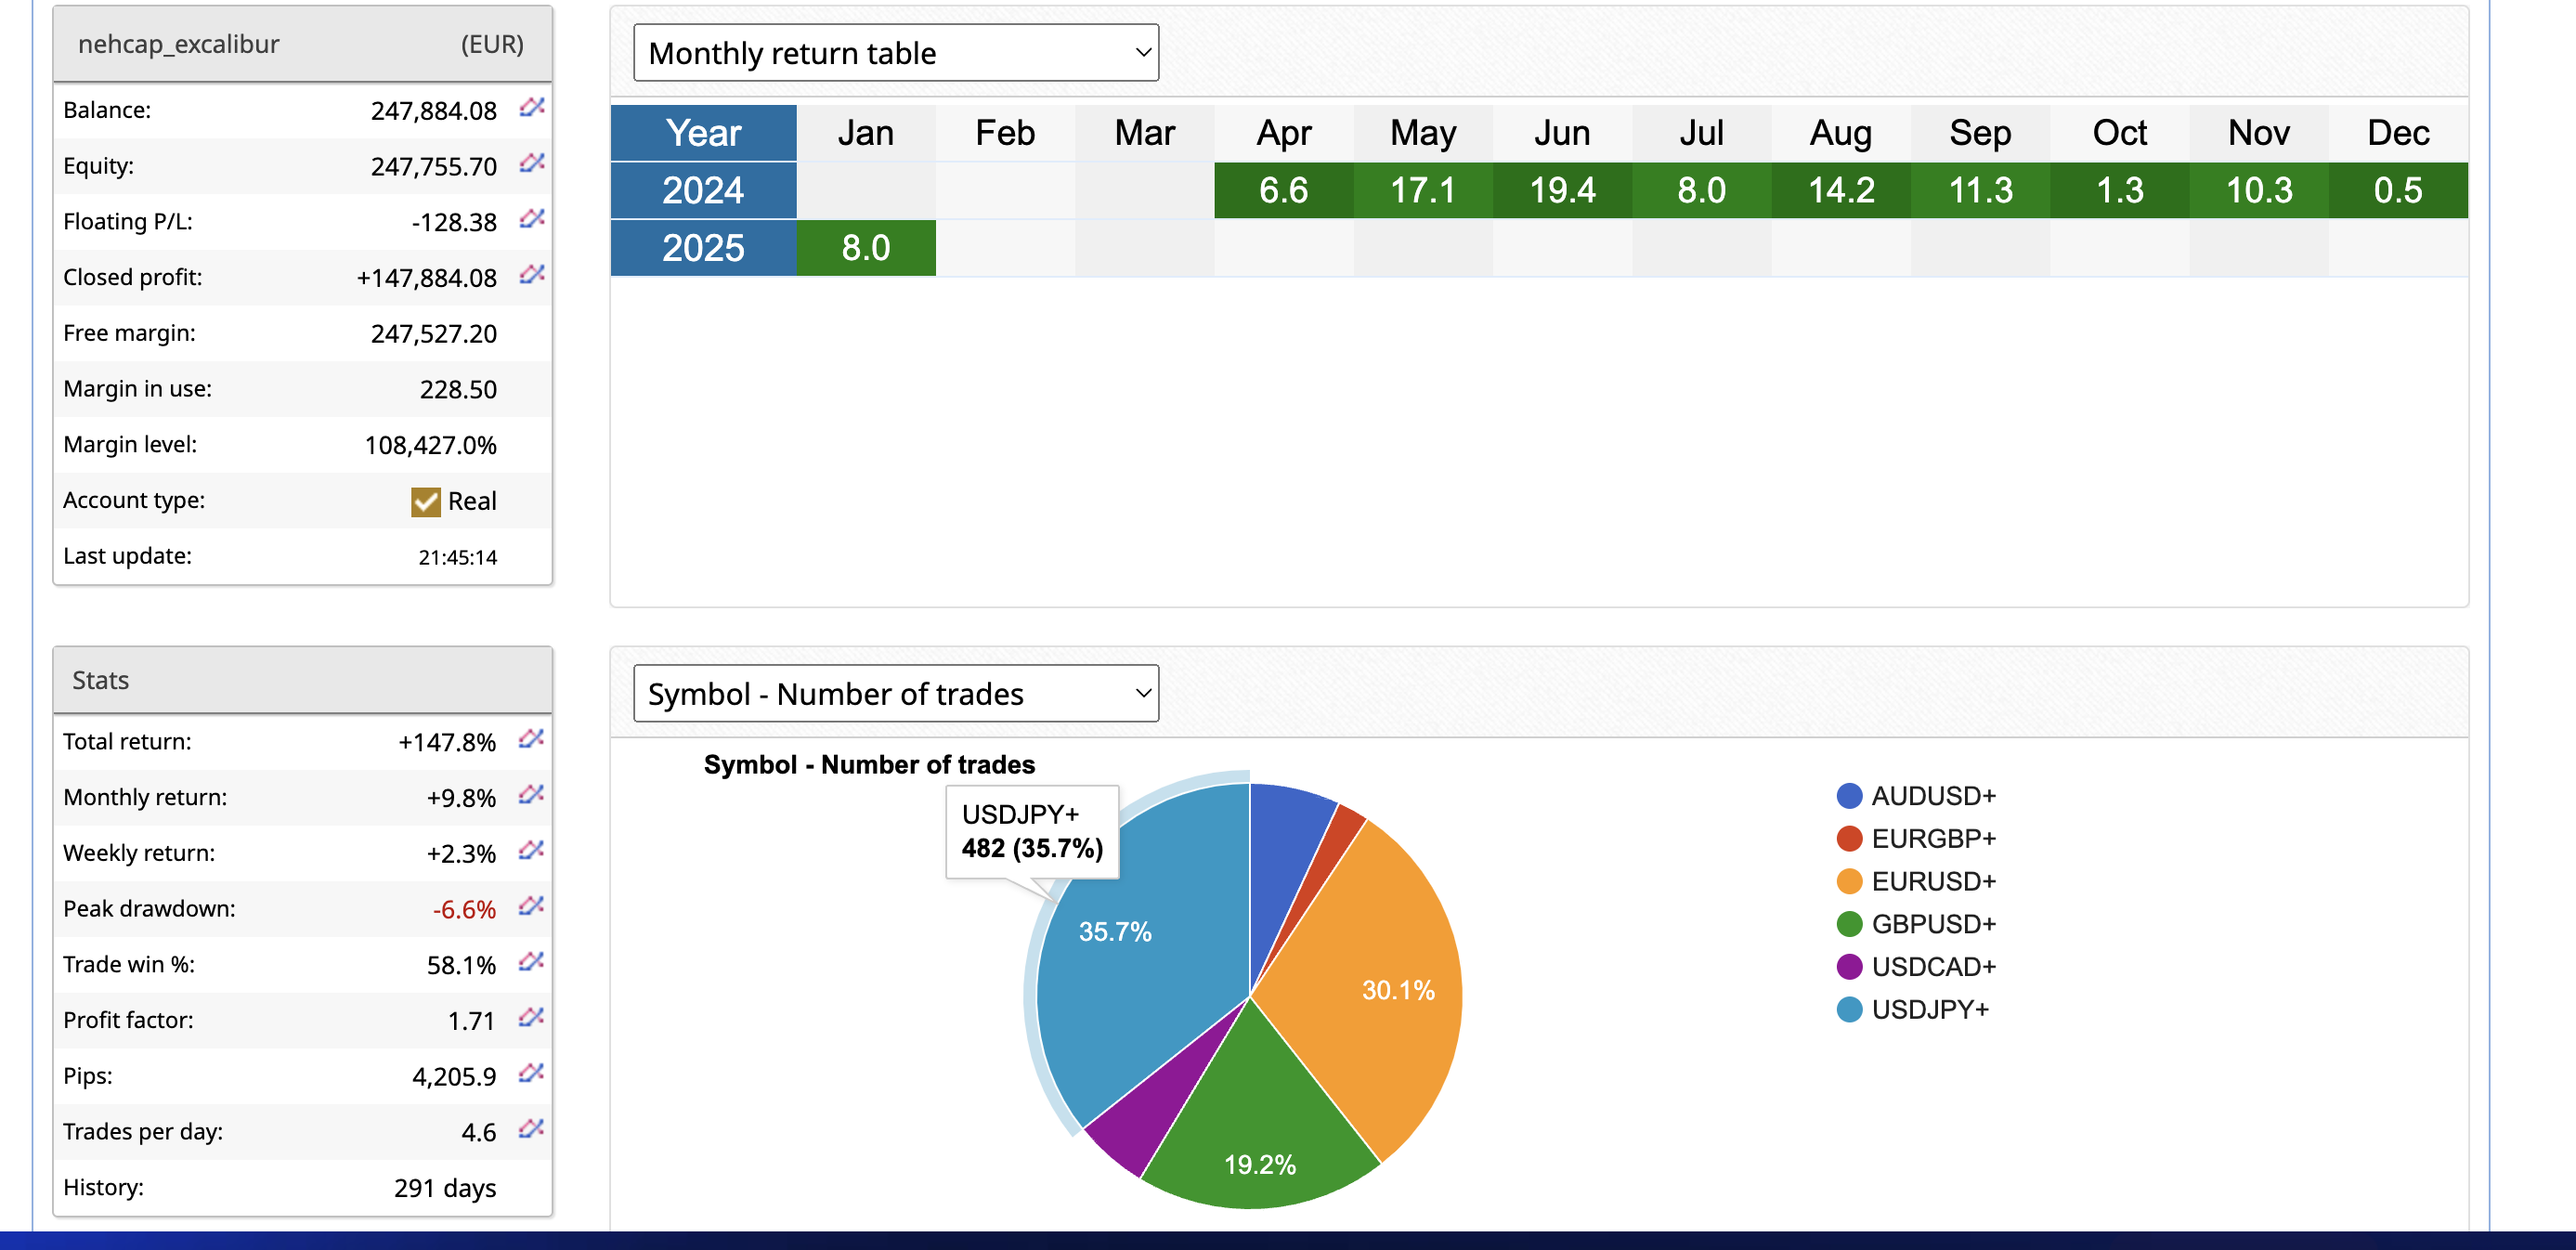Click the chart icon beside Equity

(531, 163)
